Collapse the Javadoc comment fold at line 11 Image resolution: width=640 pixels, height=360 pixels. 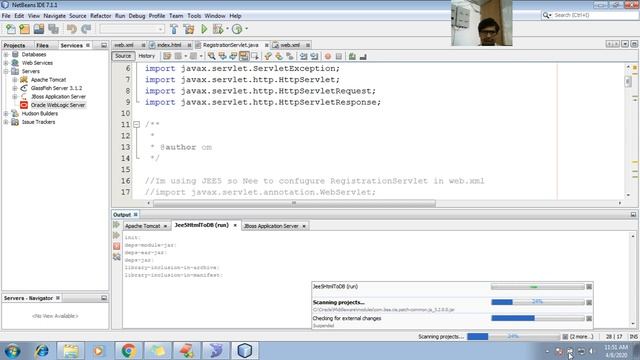(137, 124)
